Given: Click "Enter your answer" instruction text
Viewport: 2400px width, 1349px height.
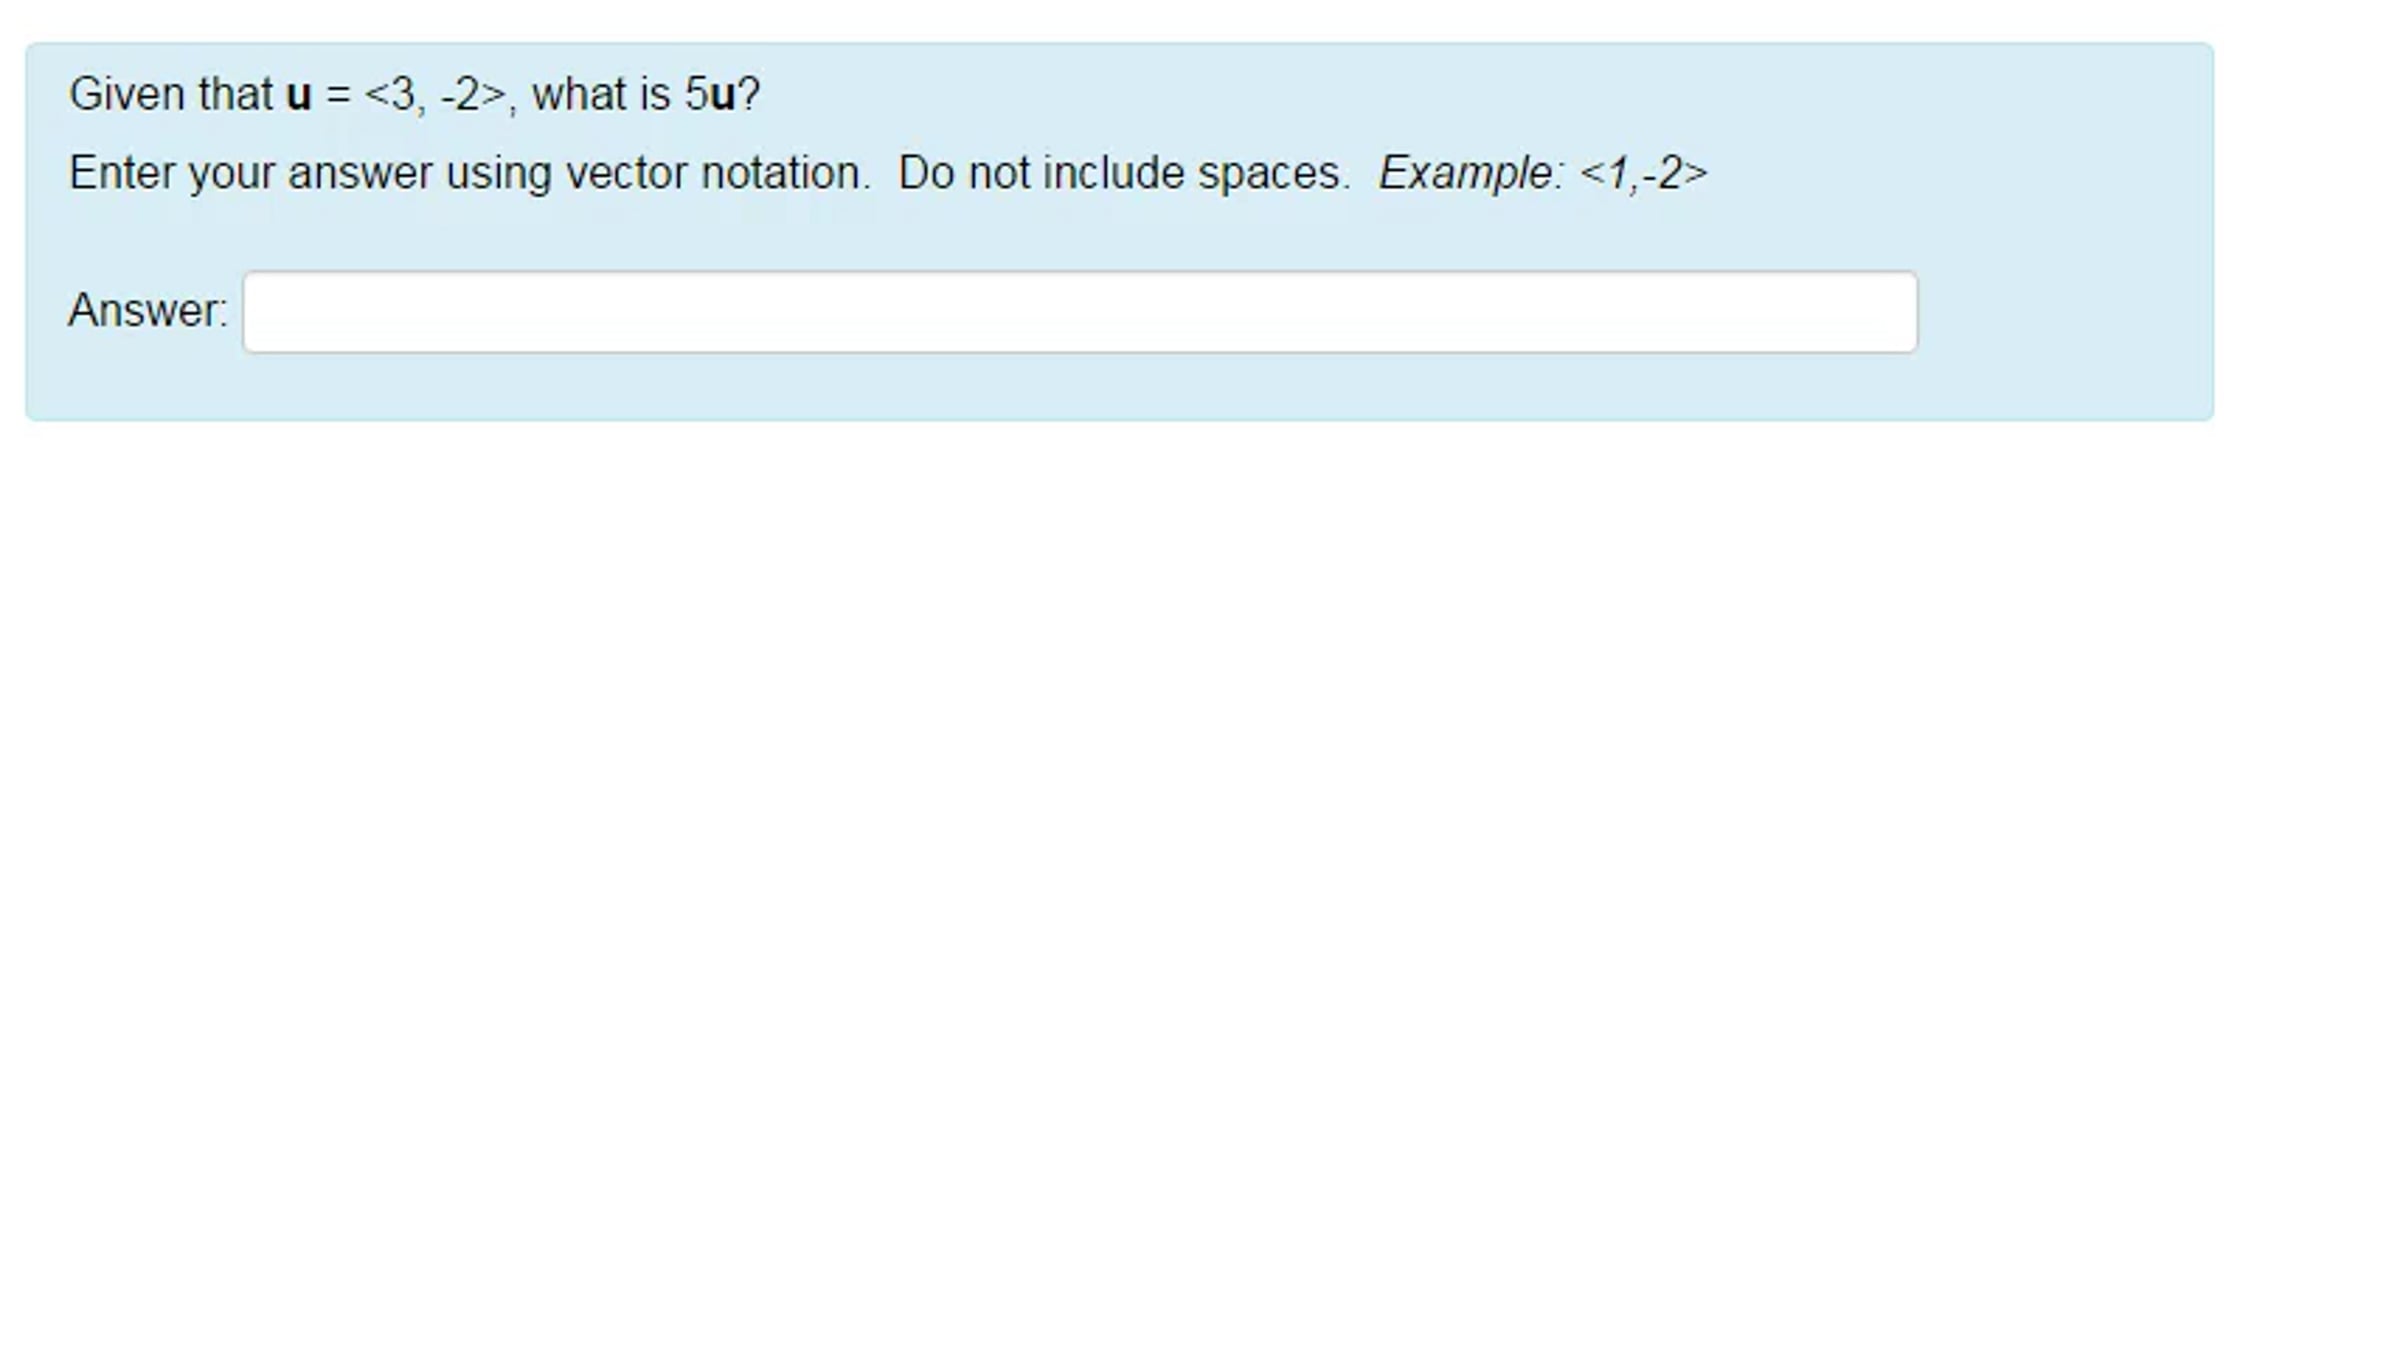Looking at the screenshot, I should click(x=250, y=173).
